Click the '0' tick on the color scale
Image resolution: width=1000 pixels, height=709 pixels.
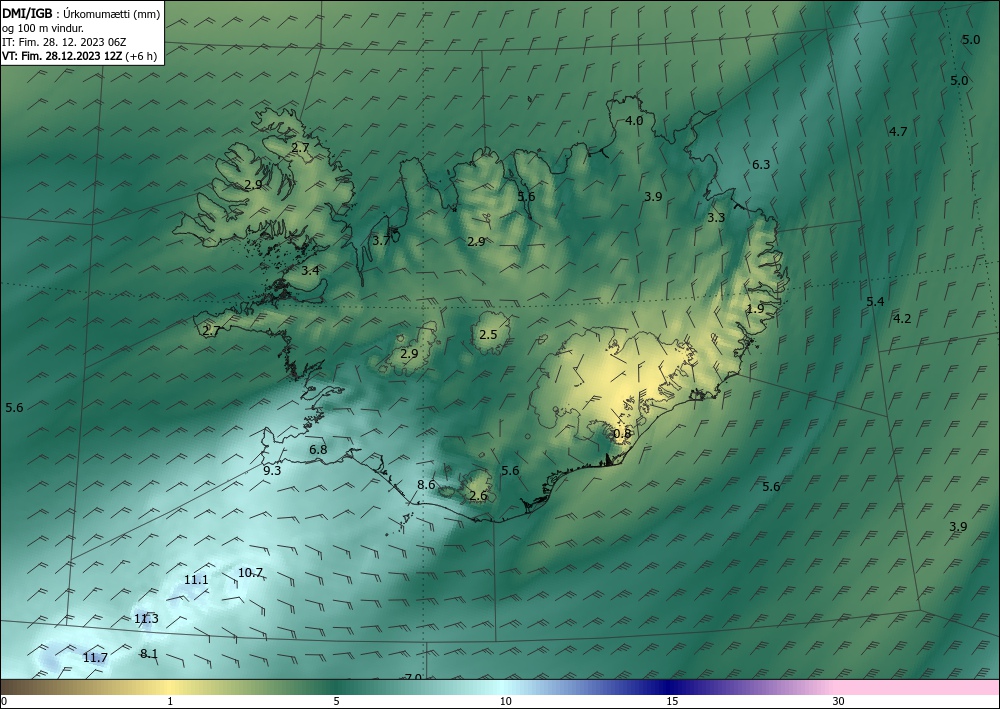pos(4,702)
